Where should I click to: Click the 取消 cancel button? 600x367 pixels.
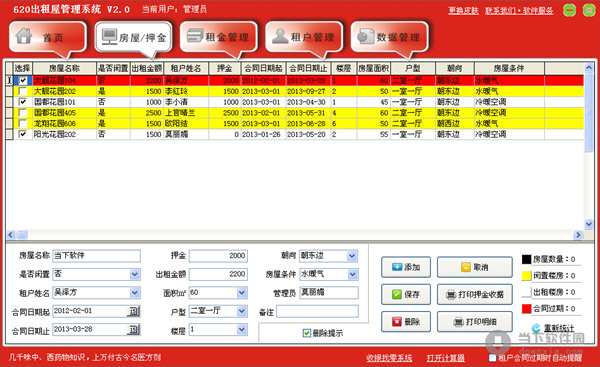[474, 267]
